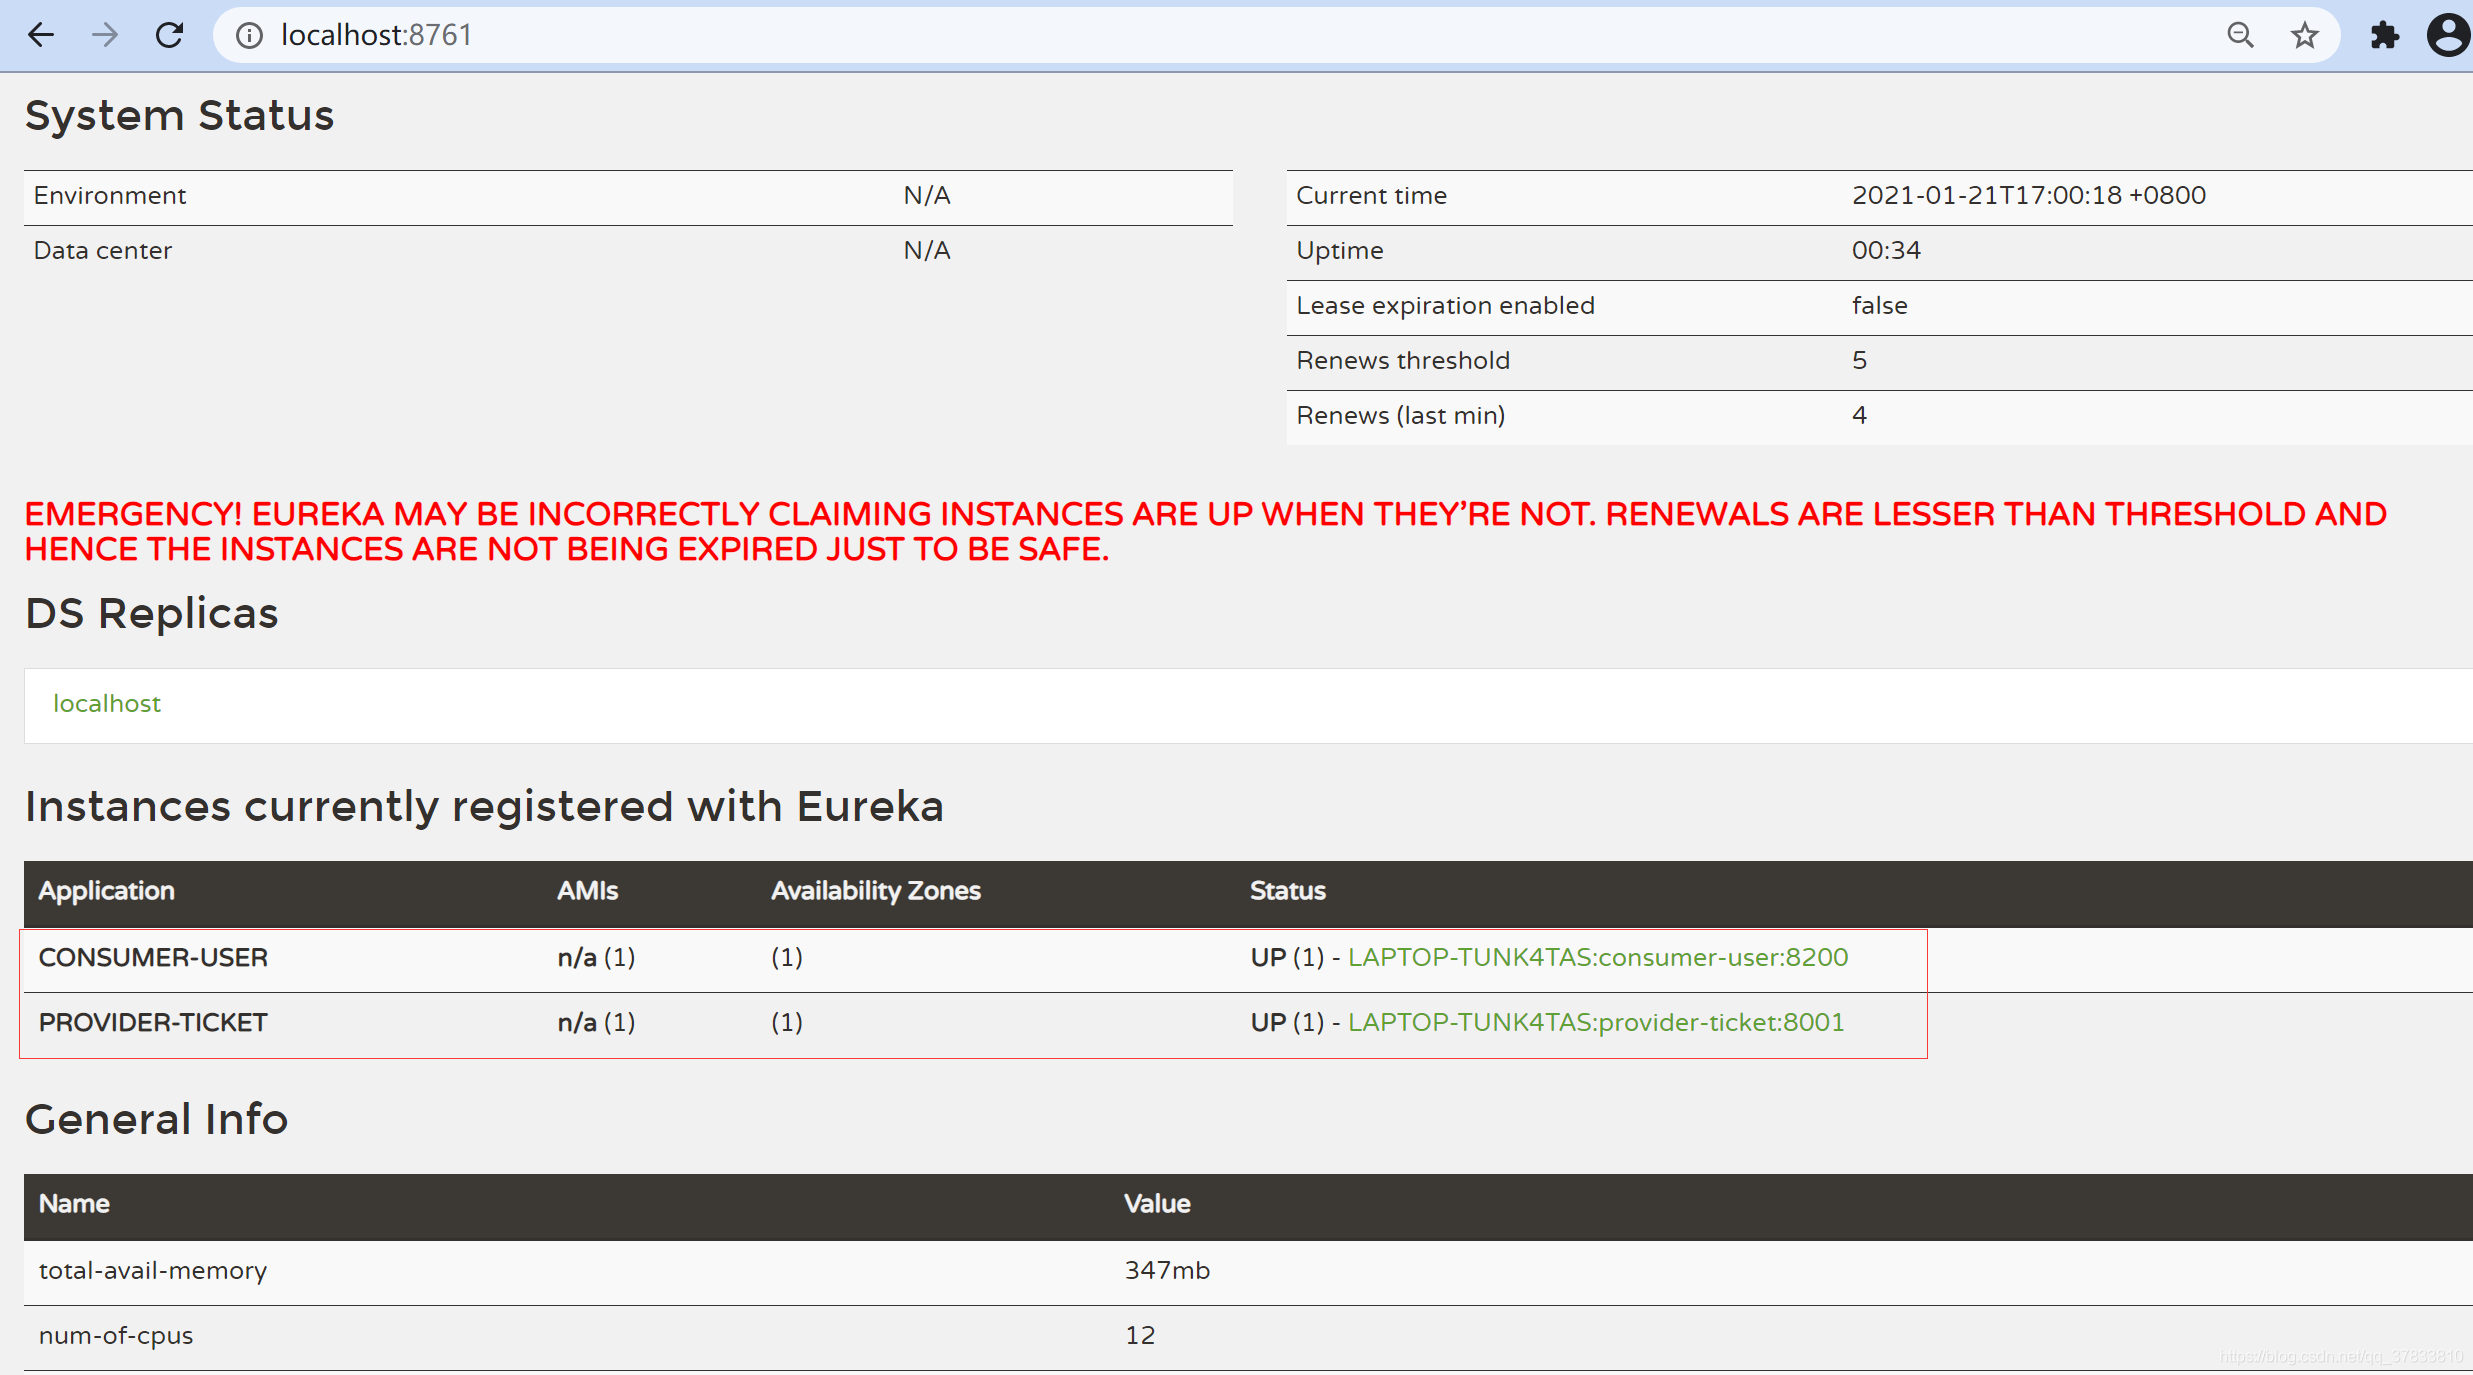Open the user profile avatar

[x=2447, y=36]
